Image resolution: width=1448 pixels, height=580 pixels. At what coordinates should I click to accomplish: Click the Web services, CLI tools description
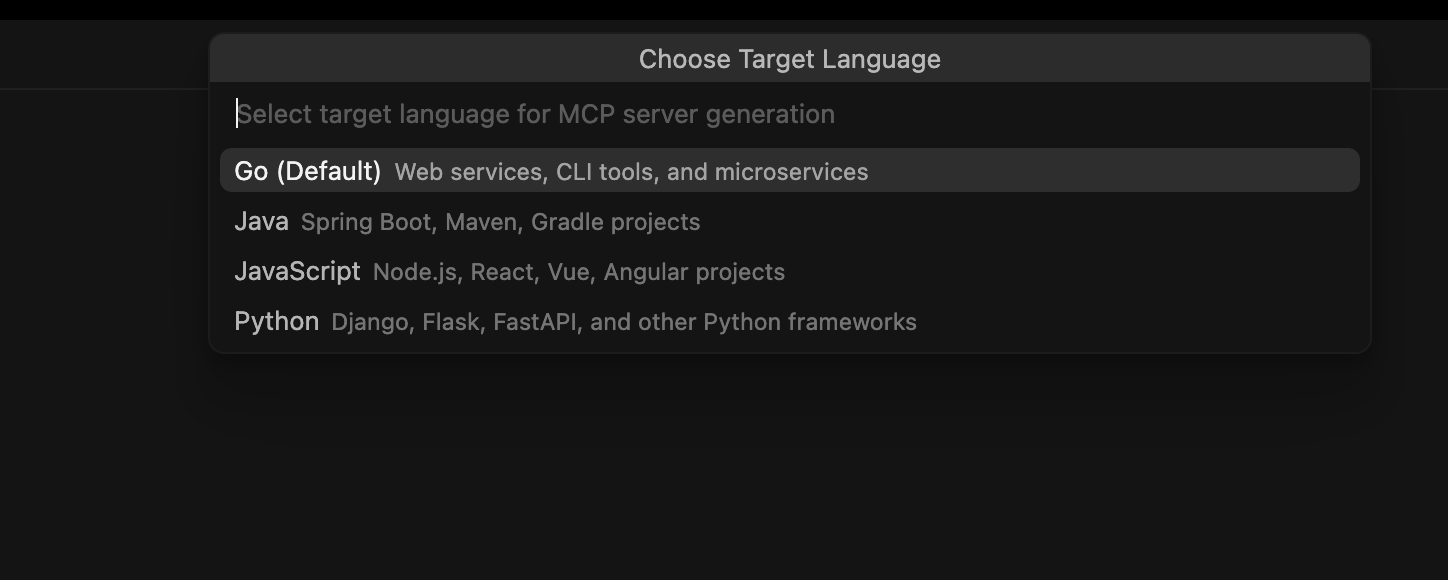(x=630, y=171)
